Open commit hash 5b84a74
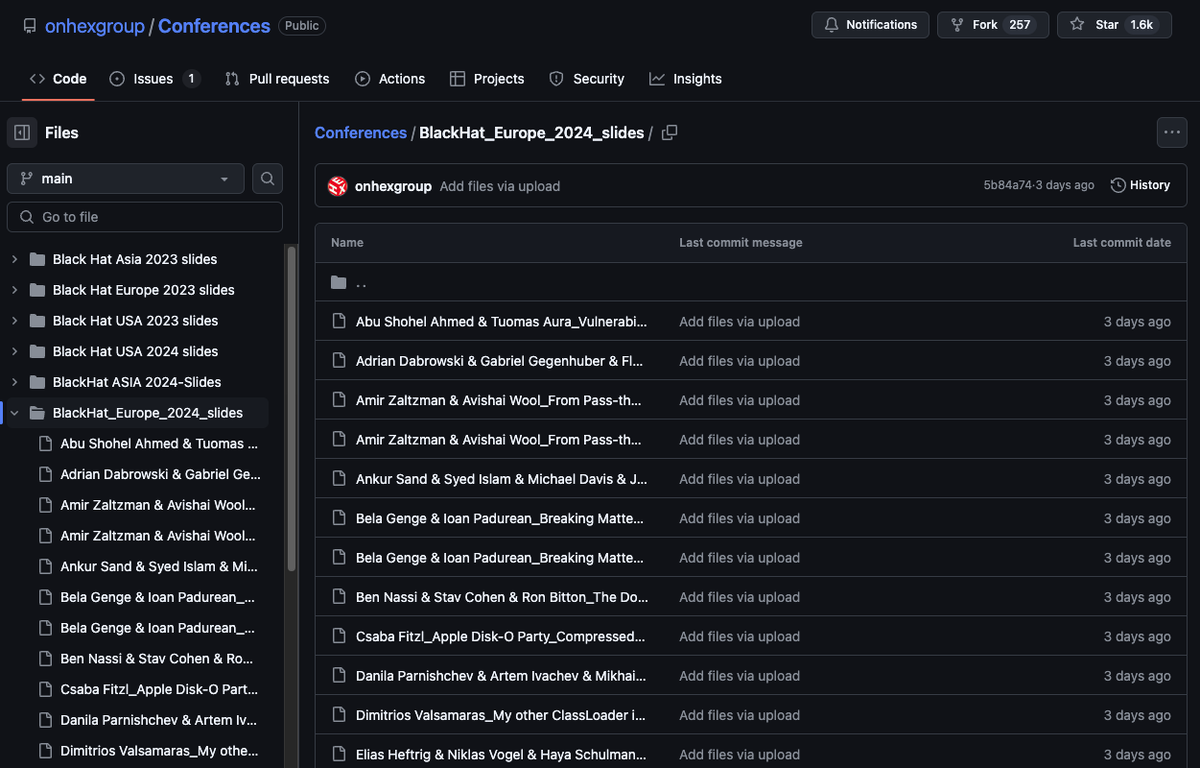1200x768 pixels. [1007, 185]
